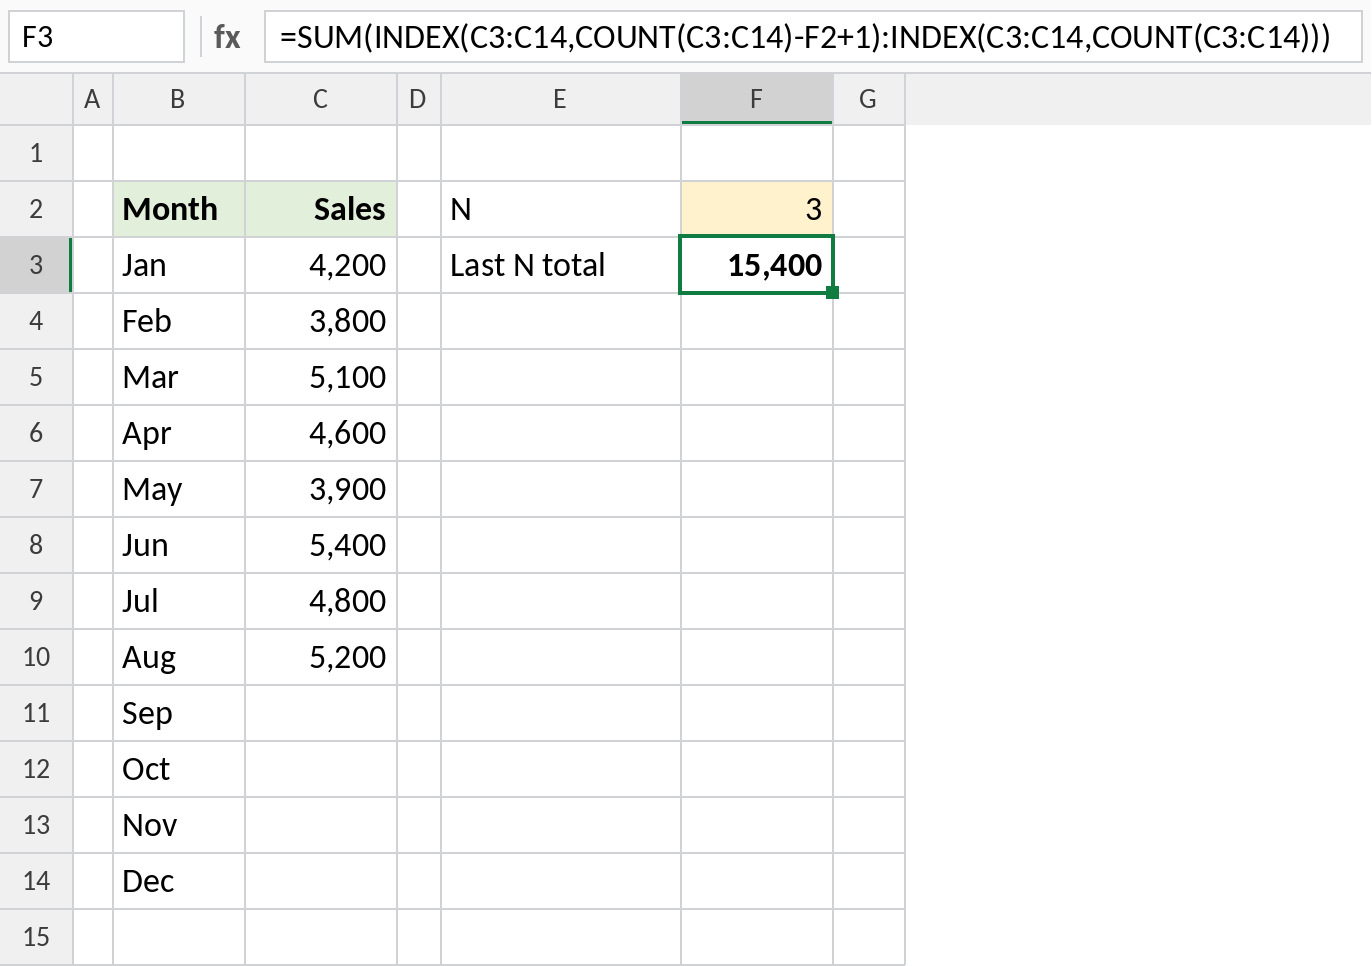Select the Jul month cell
The width and height of the screenshot is (1372, 966).
pyautogui.click(x=179, y=601)
